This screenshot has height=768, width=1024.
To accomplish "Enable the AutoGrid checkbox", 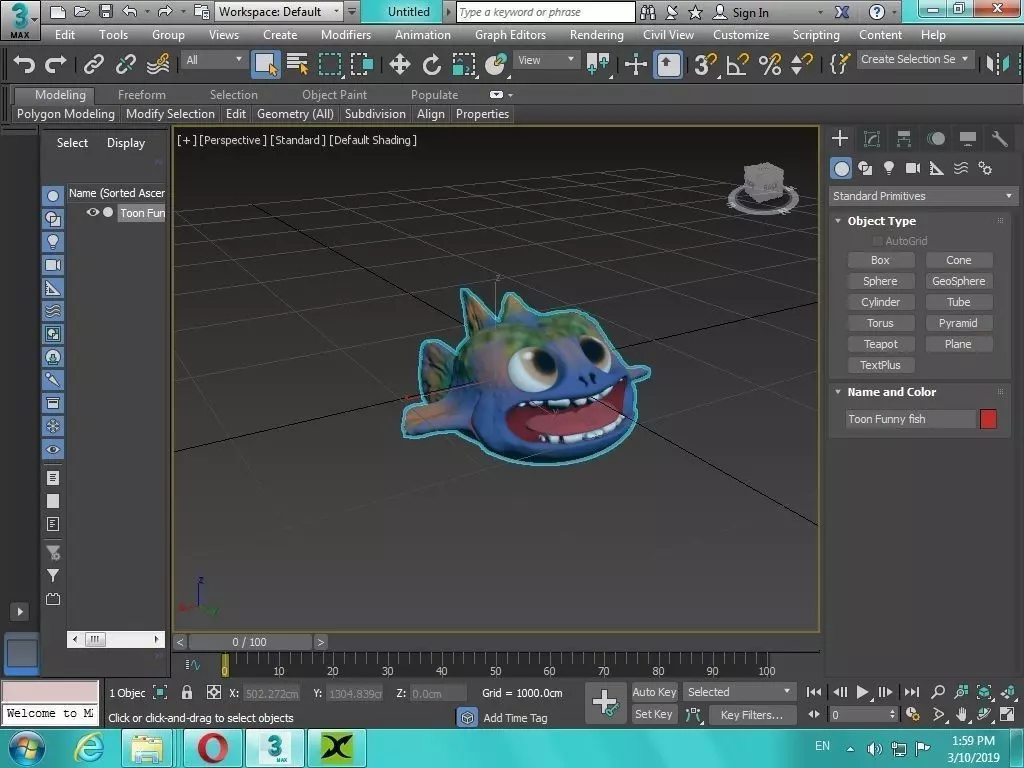I will [877, 241].
